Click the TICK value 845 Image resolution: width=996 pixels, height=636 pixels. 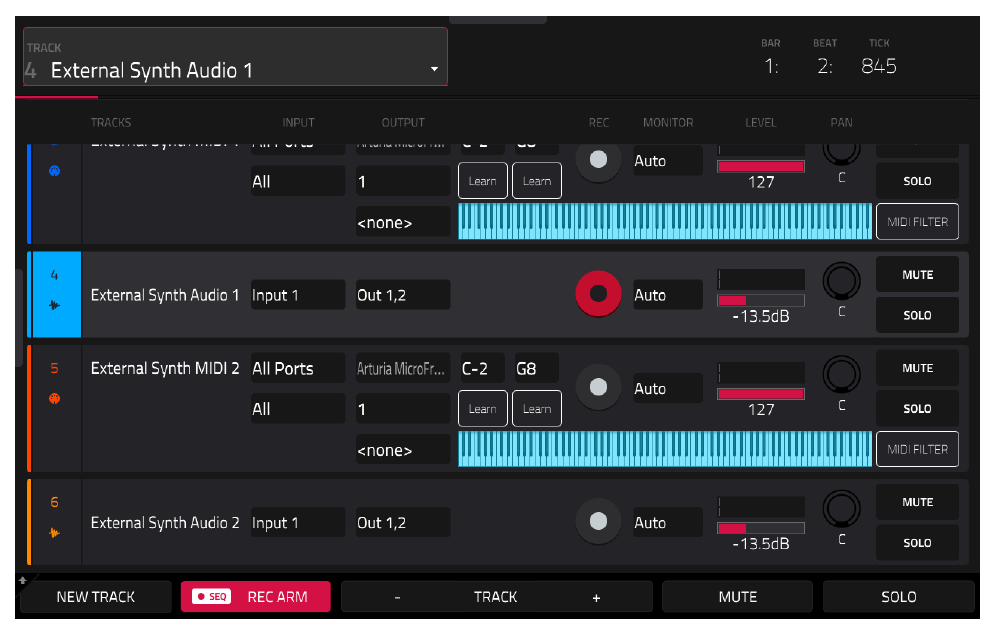click(x=878, y=66)
